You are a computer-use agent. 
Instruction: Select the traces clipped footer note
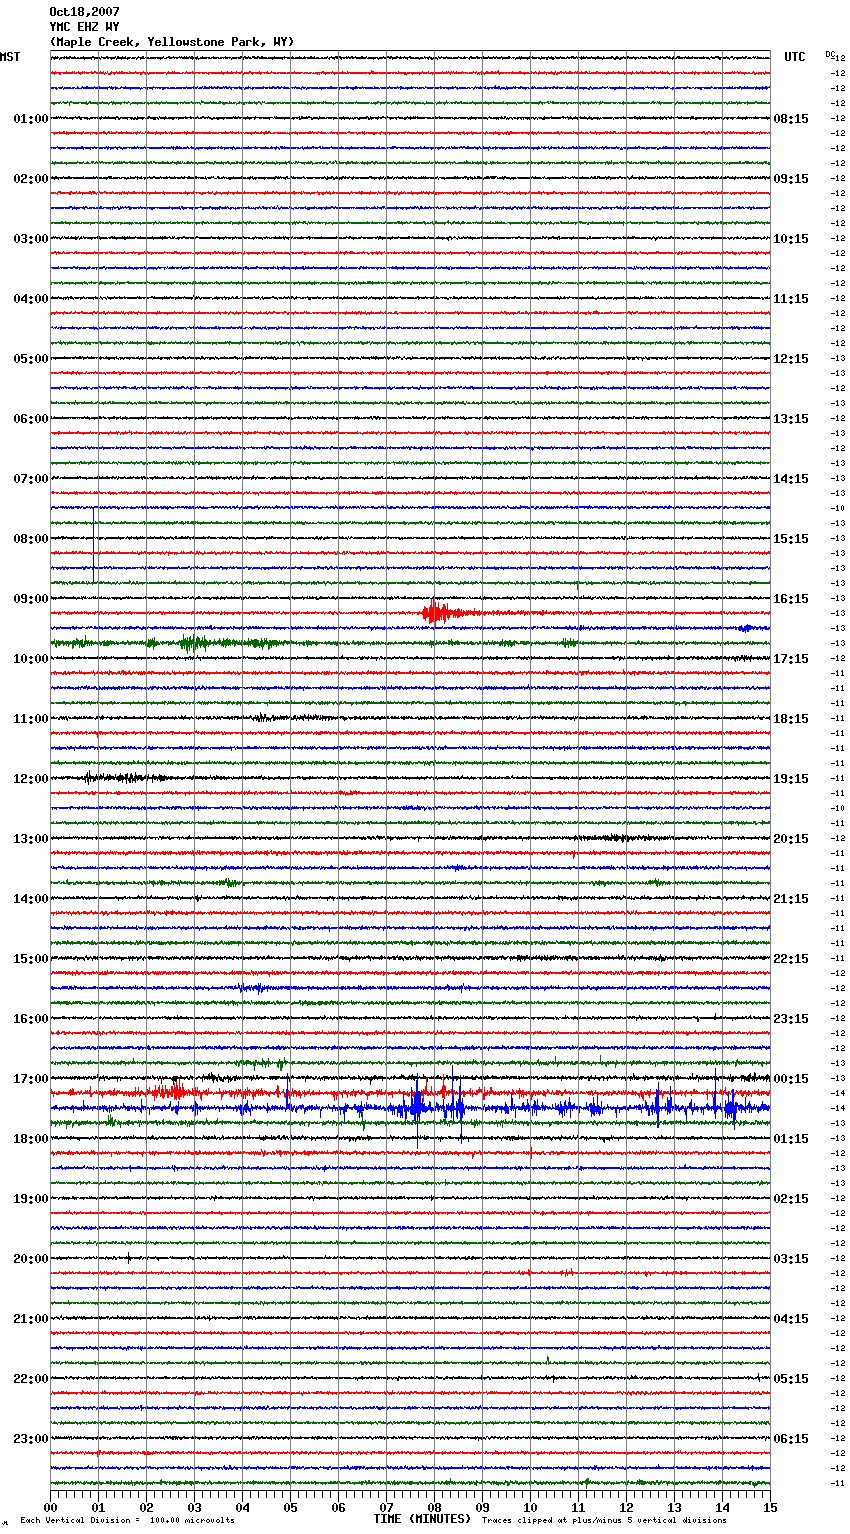pyautogui.click(x=604, y=1521)
